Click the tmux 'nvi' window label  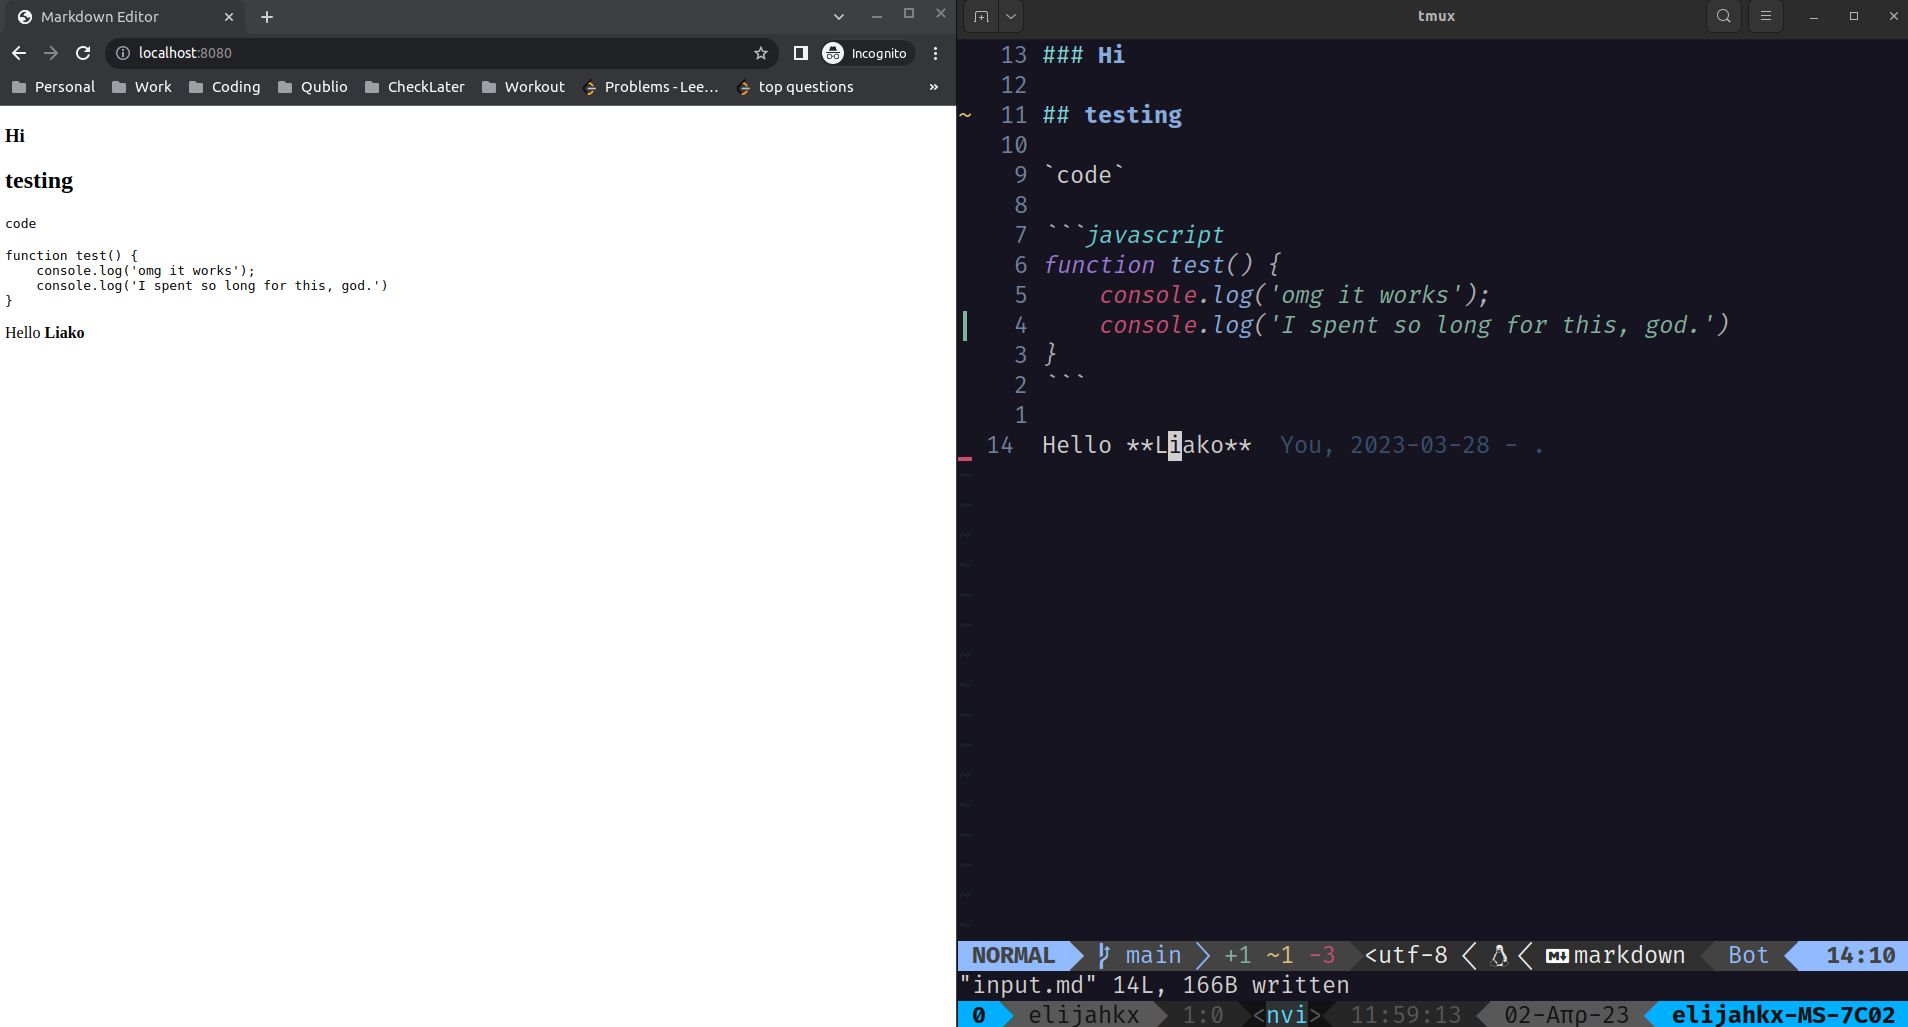pos(1287,1015)
